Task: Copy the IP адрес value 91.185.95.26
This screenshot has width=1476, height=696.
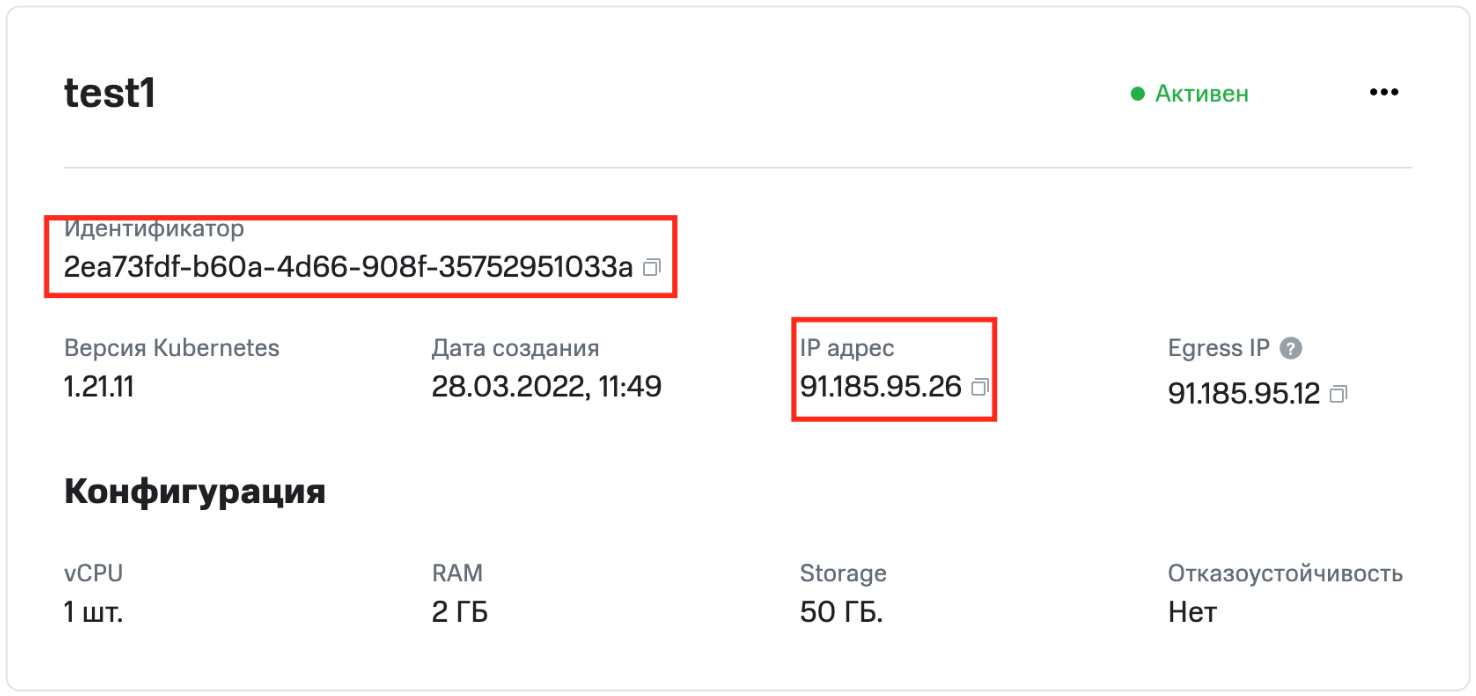Action: [x=980, y=387]
